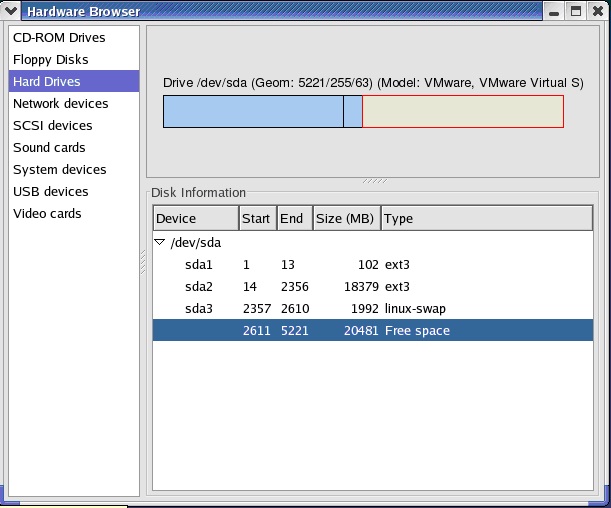The image size is (611, 508).
Task: Show SCSI devices list
Action: coord(52,126)
